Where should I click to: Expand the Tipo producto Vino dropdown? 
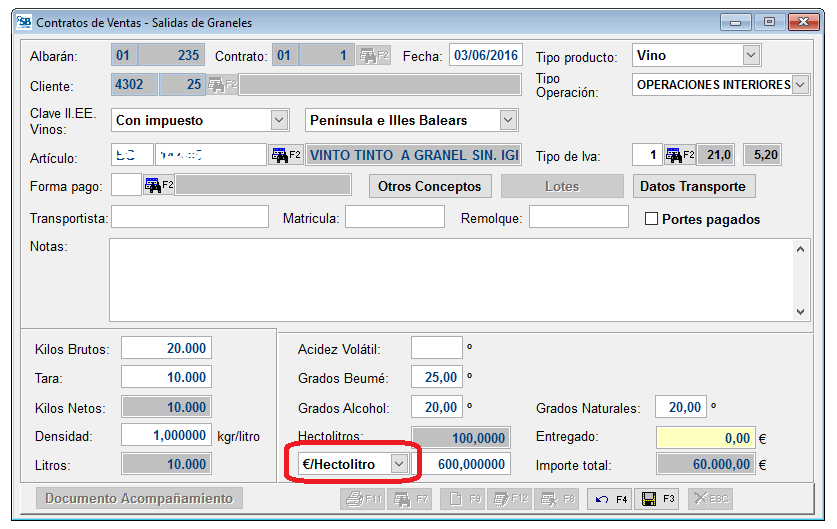[751, 56]
